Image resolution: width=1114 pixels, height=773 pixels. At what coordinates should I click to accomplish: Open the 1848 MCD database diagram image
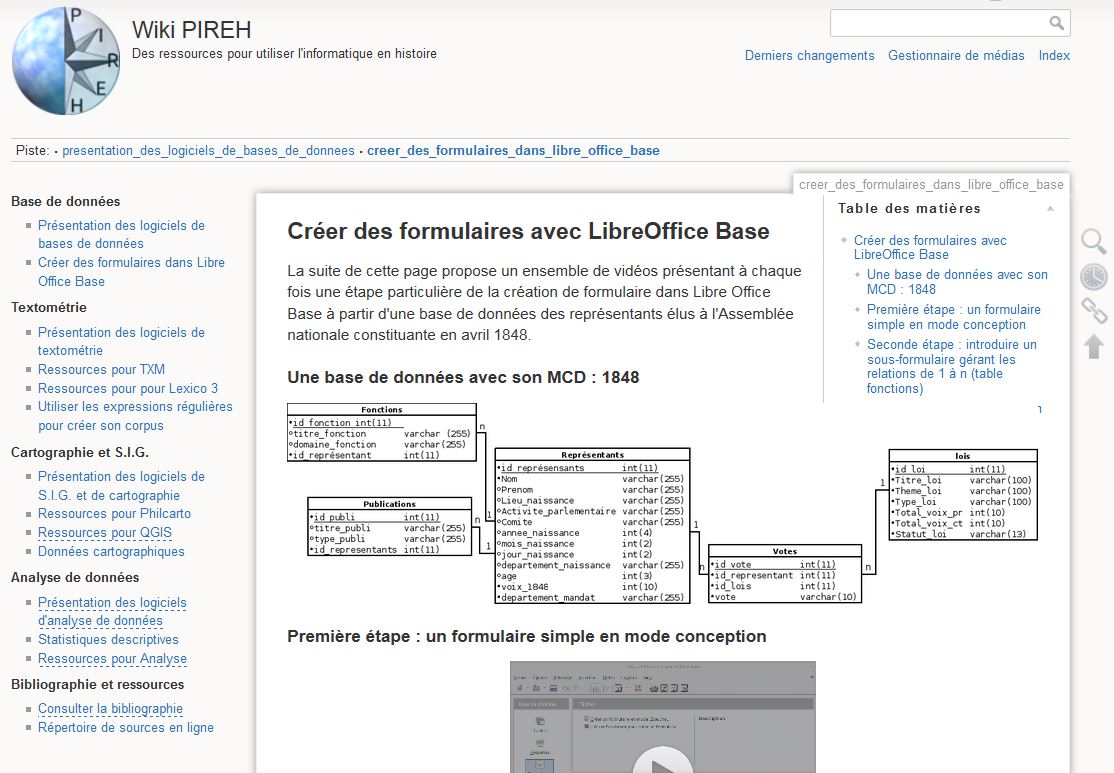pos(662,504)
